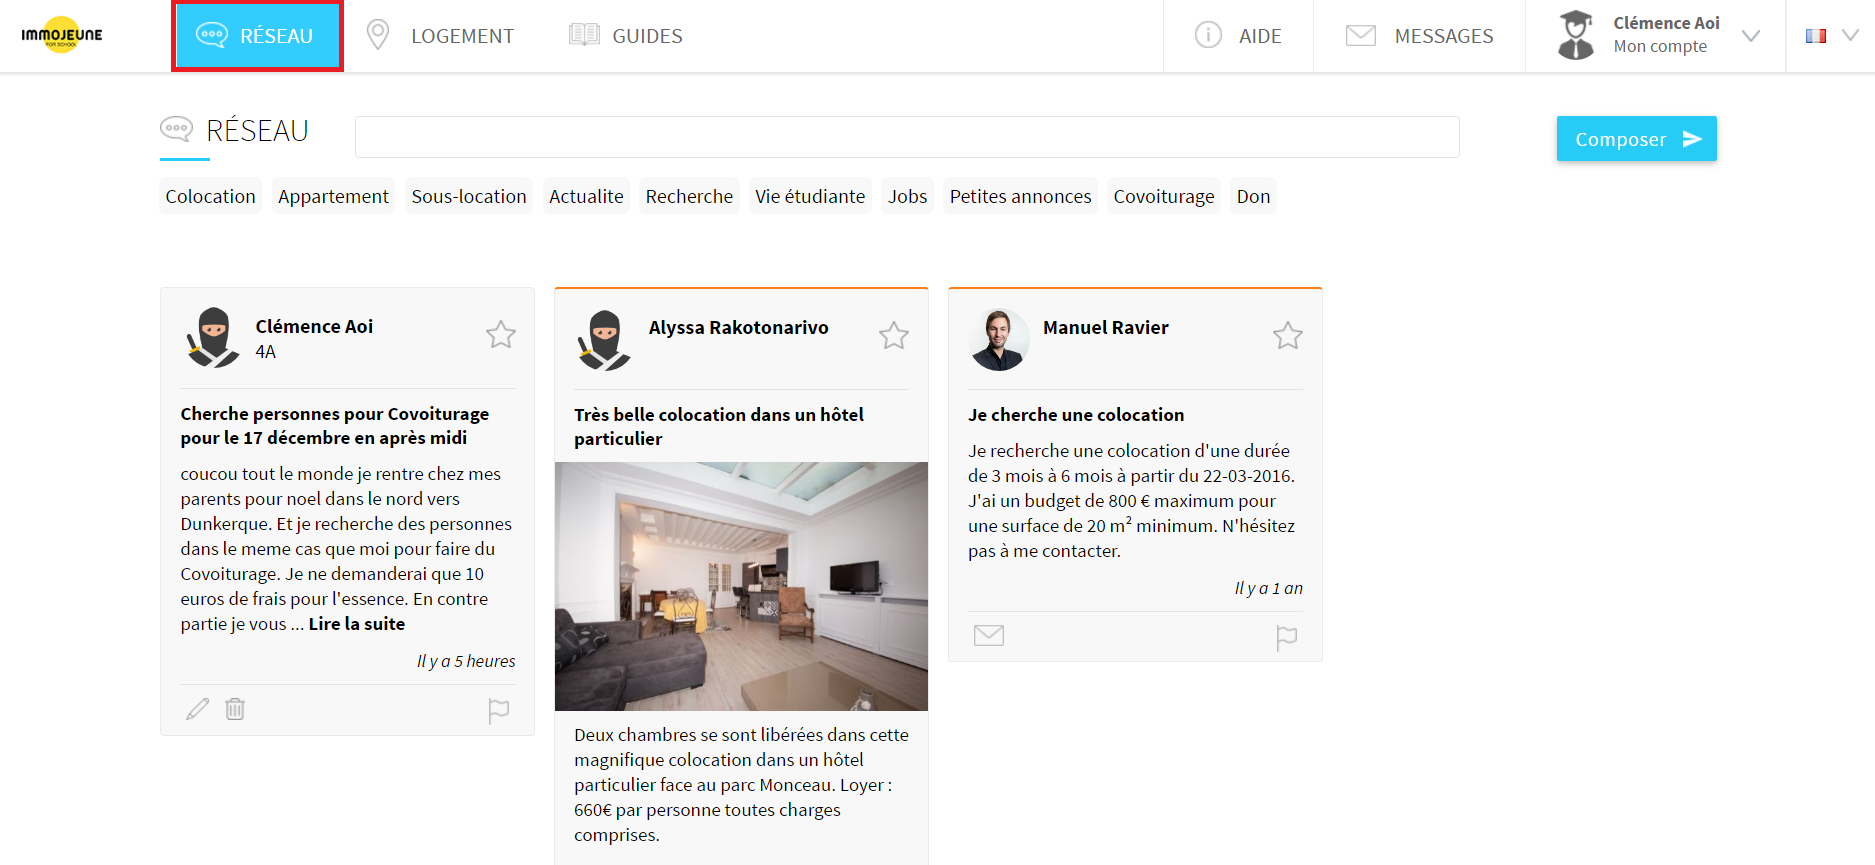Click the chat bubble icon beside RÉSEAU heading
The image size is (1875, 865).
tap(176, 129)
